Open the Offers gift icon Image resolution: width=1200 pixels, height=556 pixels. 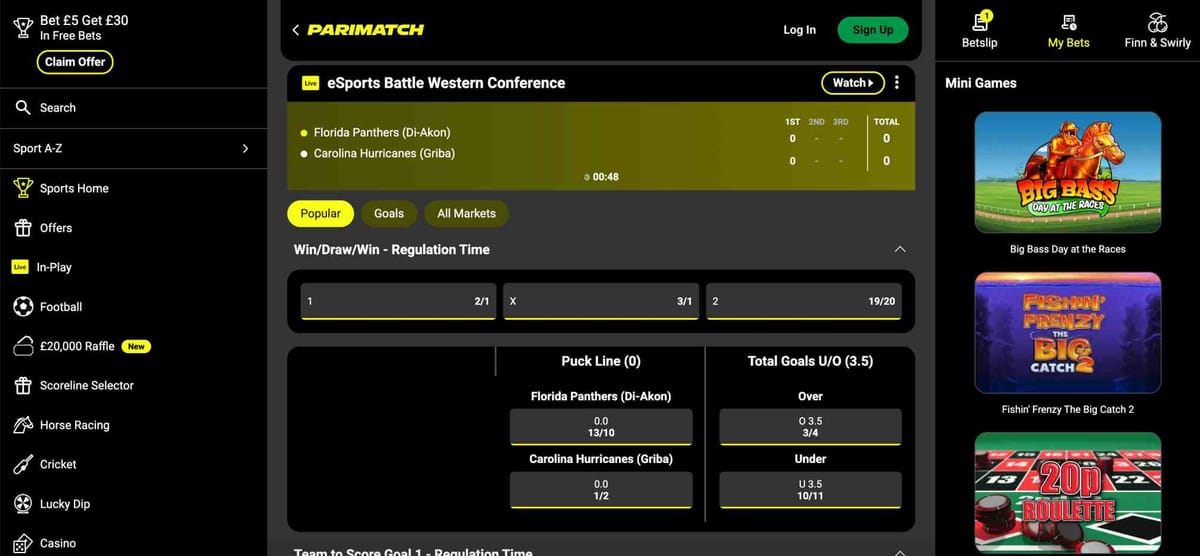23,228
